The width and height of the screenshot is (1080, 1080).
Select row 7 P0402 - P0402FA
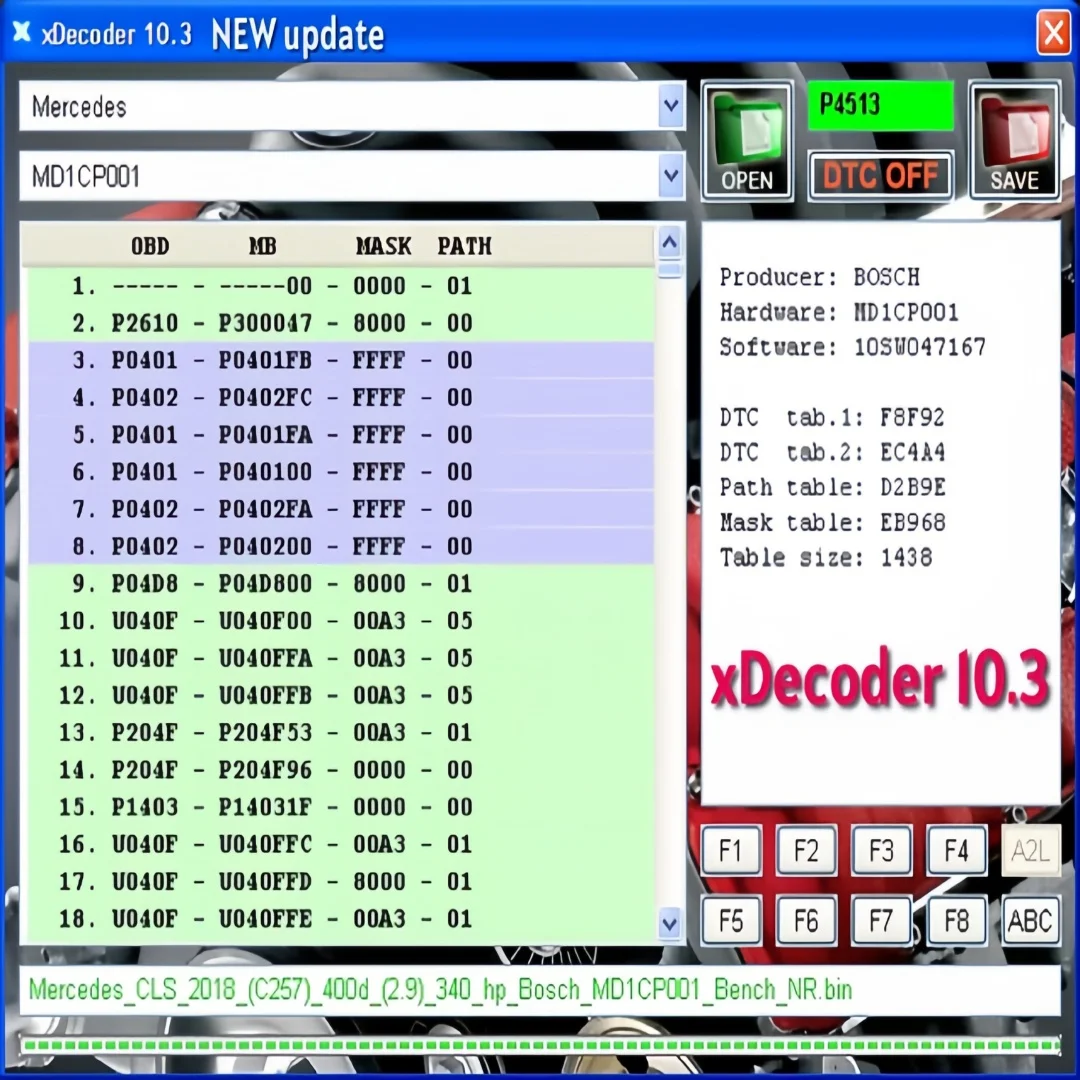coord(341,509)
